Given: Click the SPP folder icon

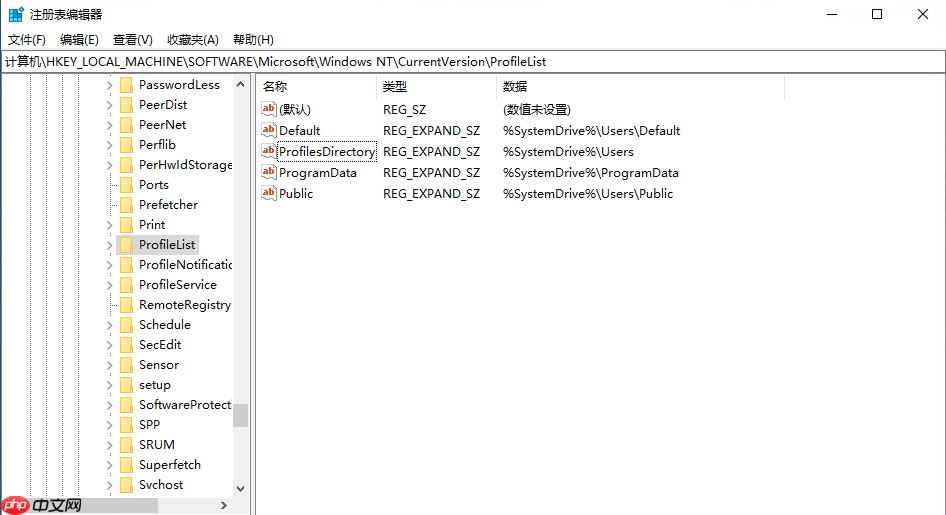Looking at the screenshot, I should (x=126, y=425).
